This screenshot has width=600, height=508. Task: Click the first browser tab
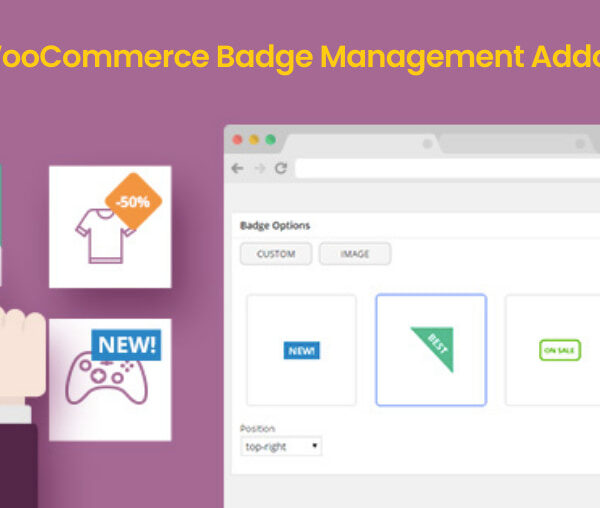point(362,144)
